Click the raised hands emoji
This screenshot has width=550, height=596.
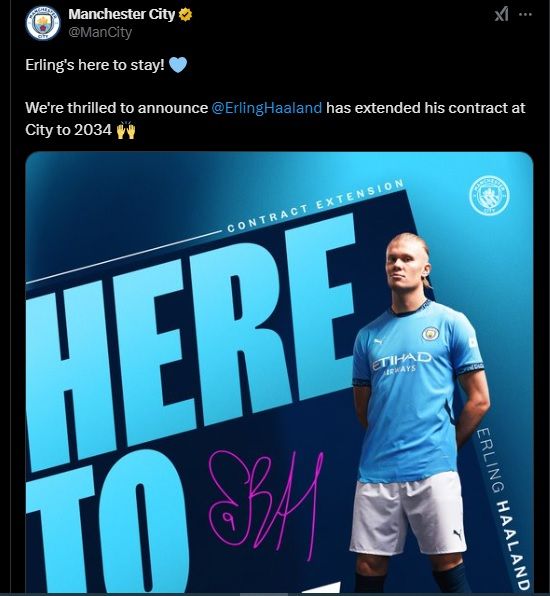(x=126, y=130)
